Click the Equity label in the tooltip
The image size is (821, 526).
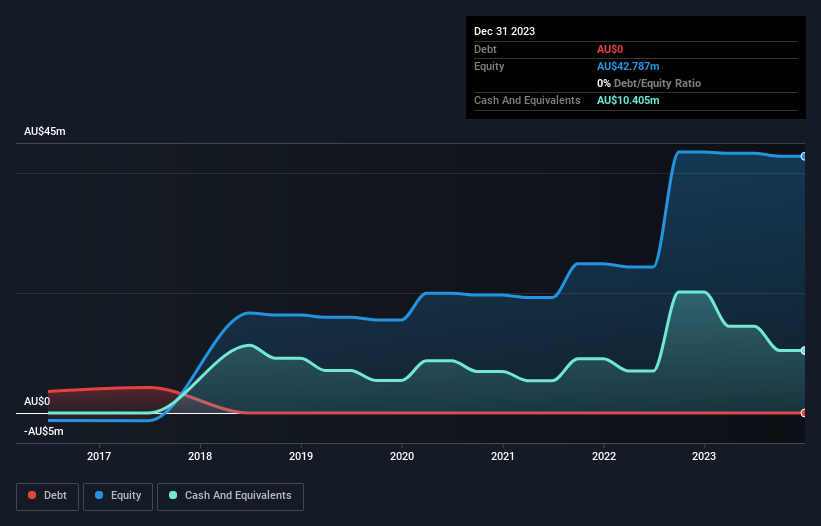click(x=489, y=66)
